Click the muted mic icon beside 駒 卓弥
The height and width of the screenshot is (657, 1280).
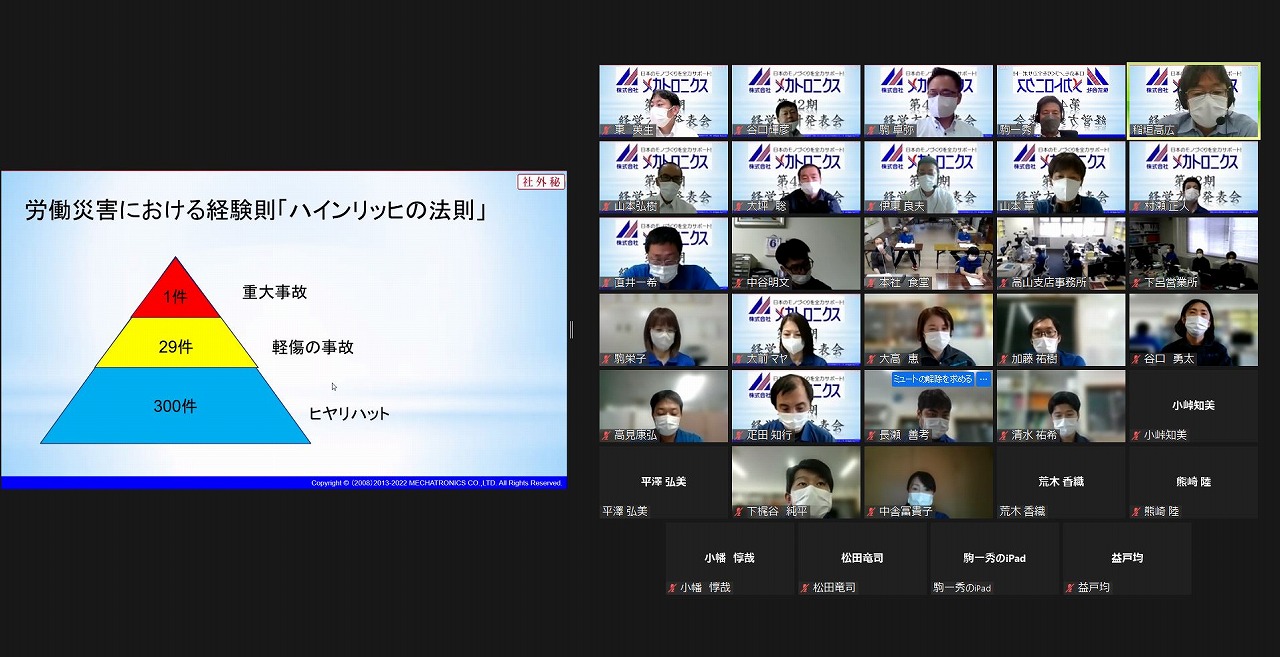click(871, 130)
